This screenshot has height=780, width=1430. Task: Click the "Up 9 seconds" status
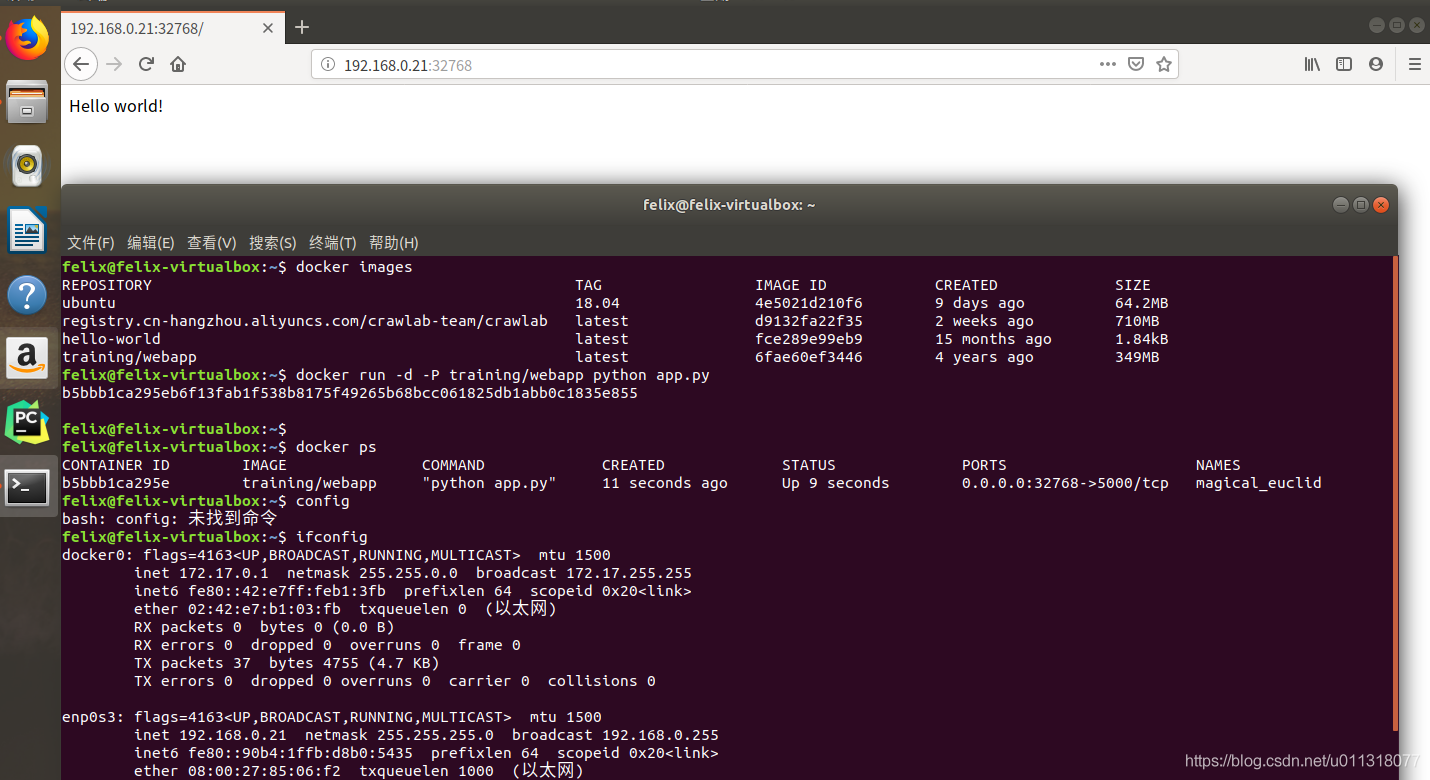click(836, 483)
